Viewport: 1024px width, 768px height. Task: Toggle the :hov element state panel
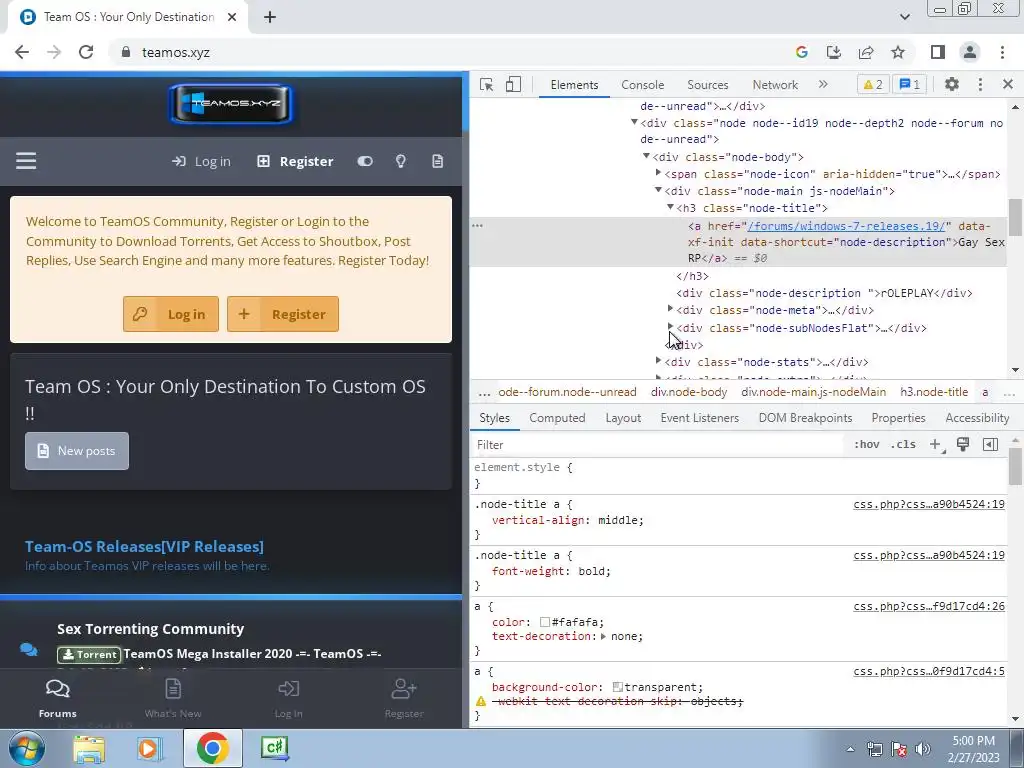click(866, 445)
